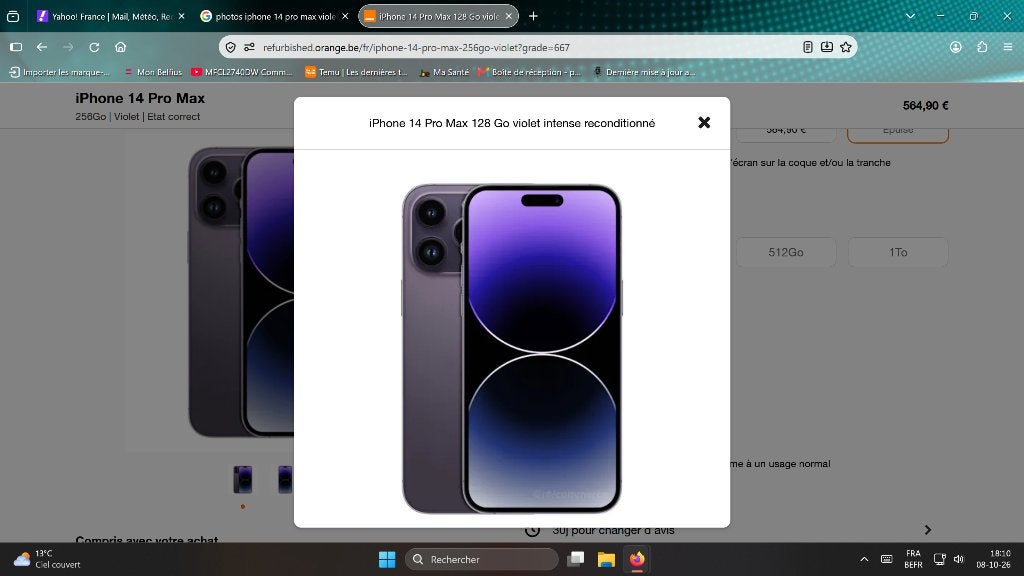Screen dimensions: 1024x576
Task: Open site permissions icon in address bar
Action: point(249,47)
